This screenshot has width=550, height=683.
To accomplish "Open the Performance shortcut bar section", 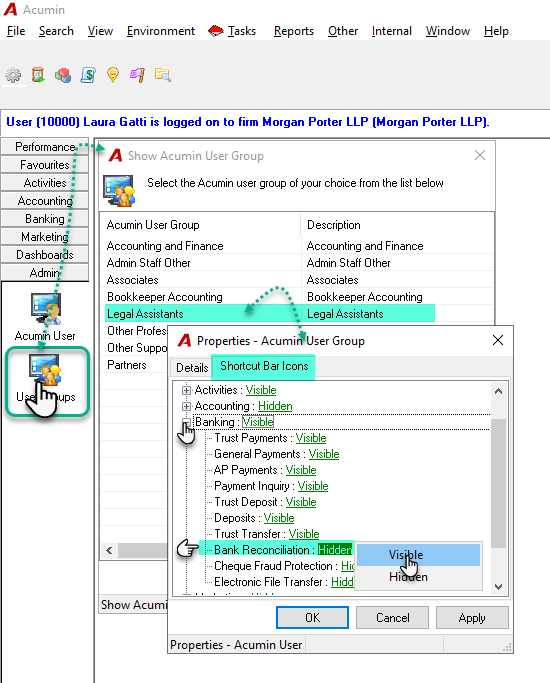I will (x=45, y=147).
